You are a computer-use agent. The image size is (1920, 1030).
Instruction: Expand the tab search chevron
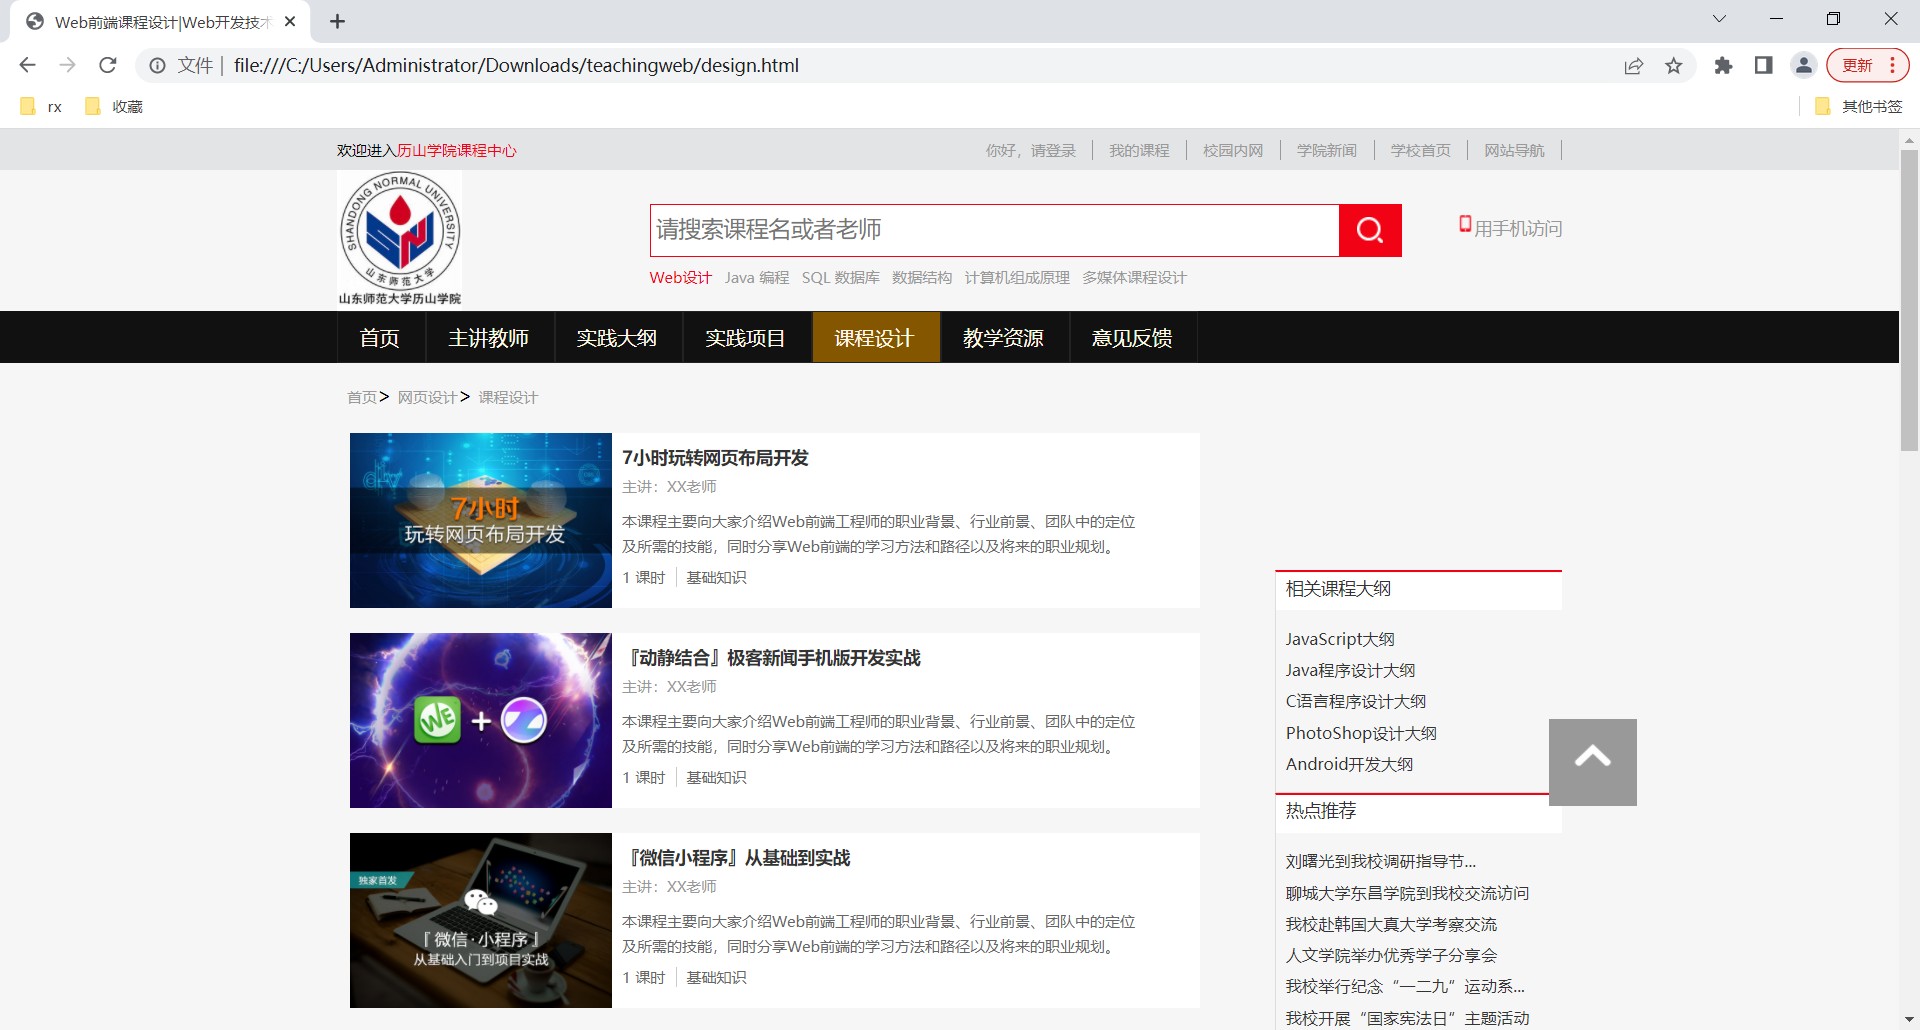1719,19
